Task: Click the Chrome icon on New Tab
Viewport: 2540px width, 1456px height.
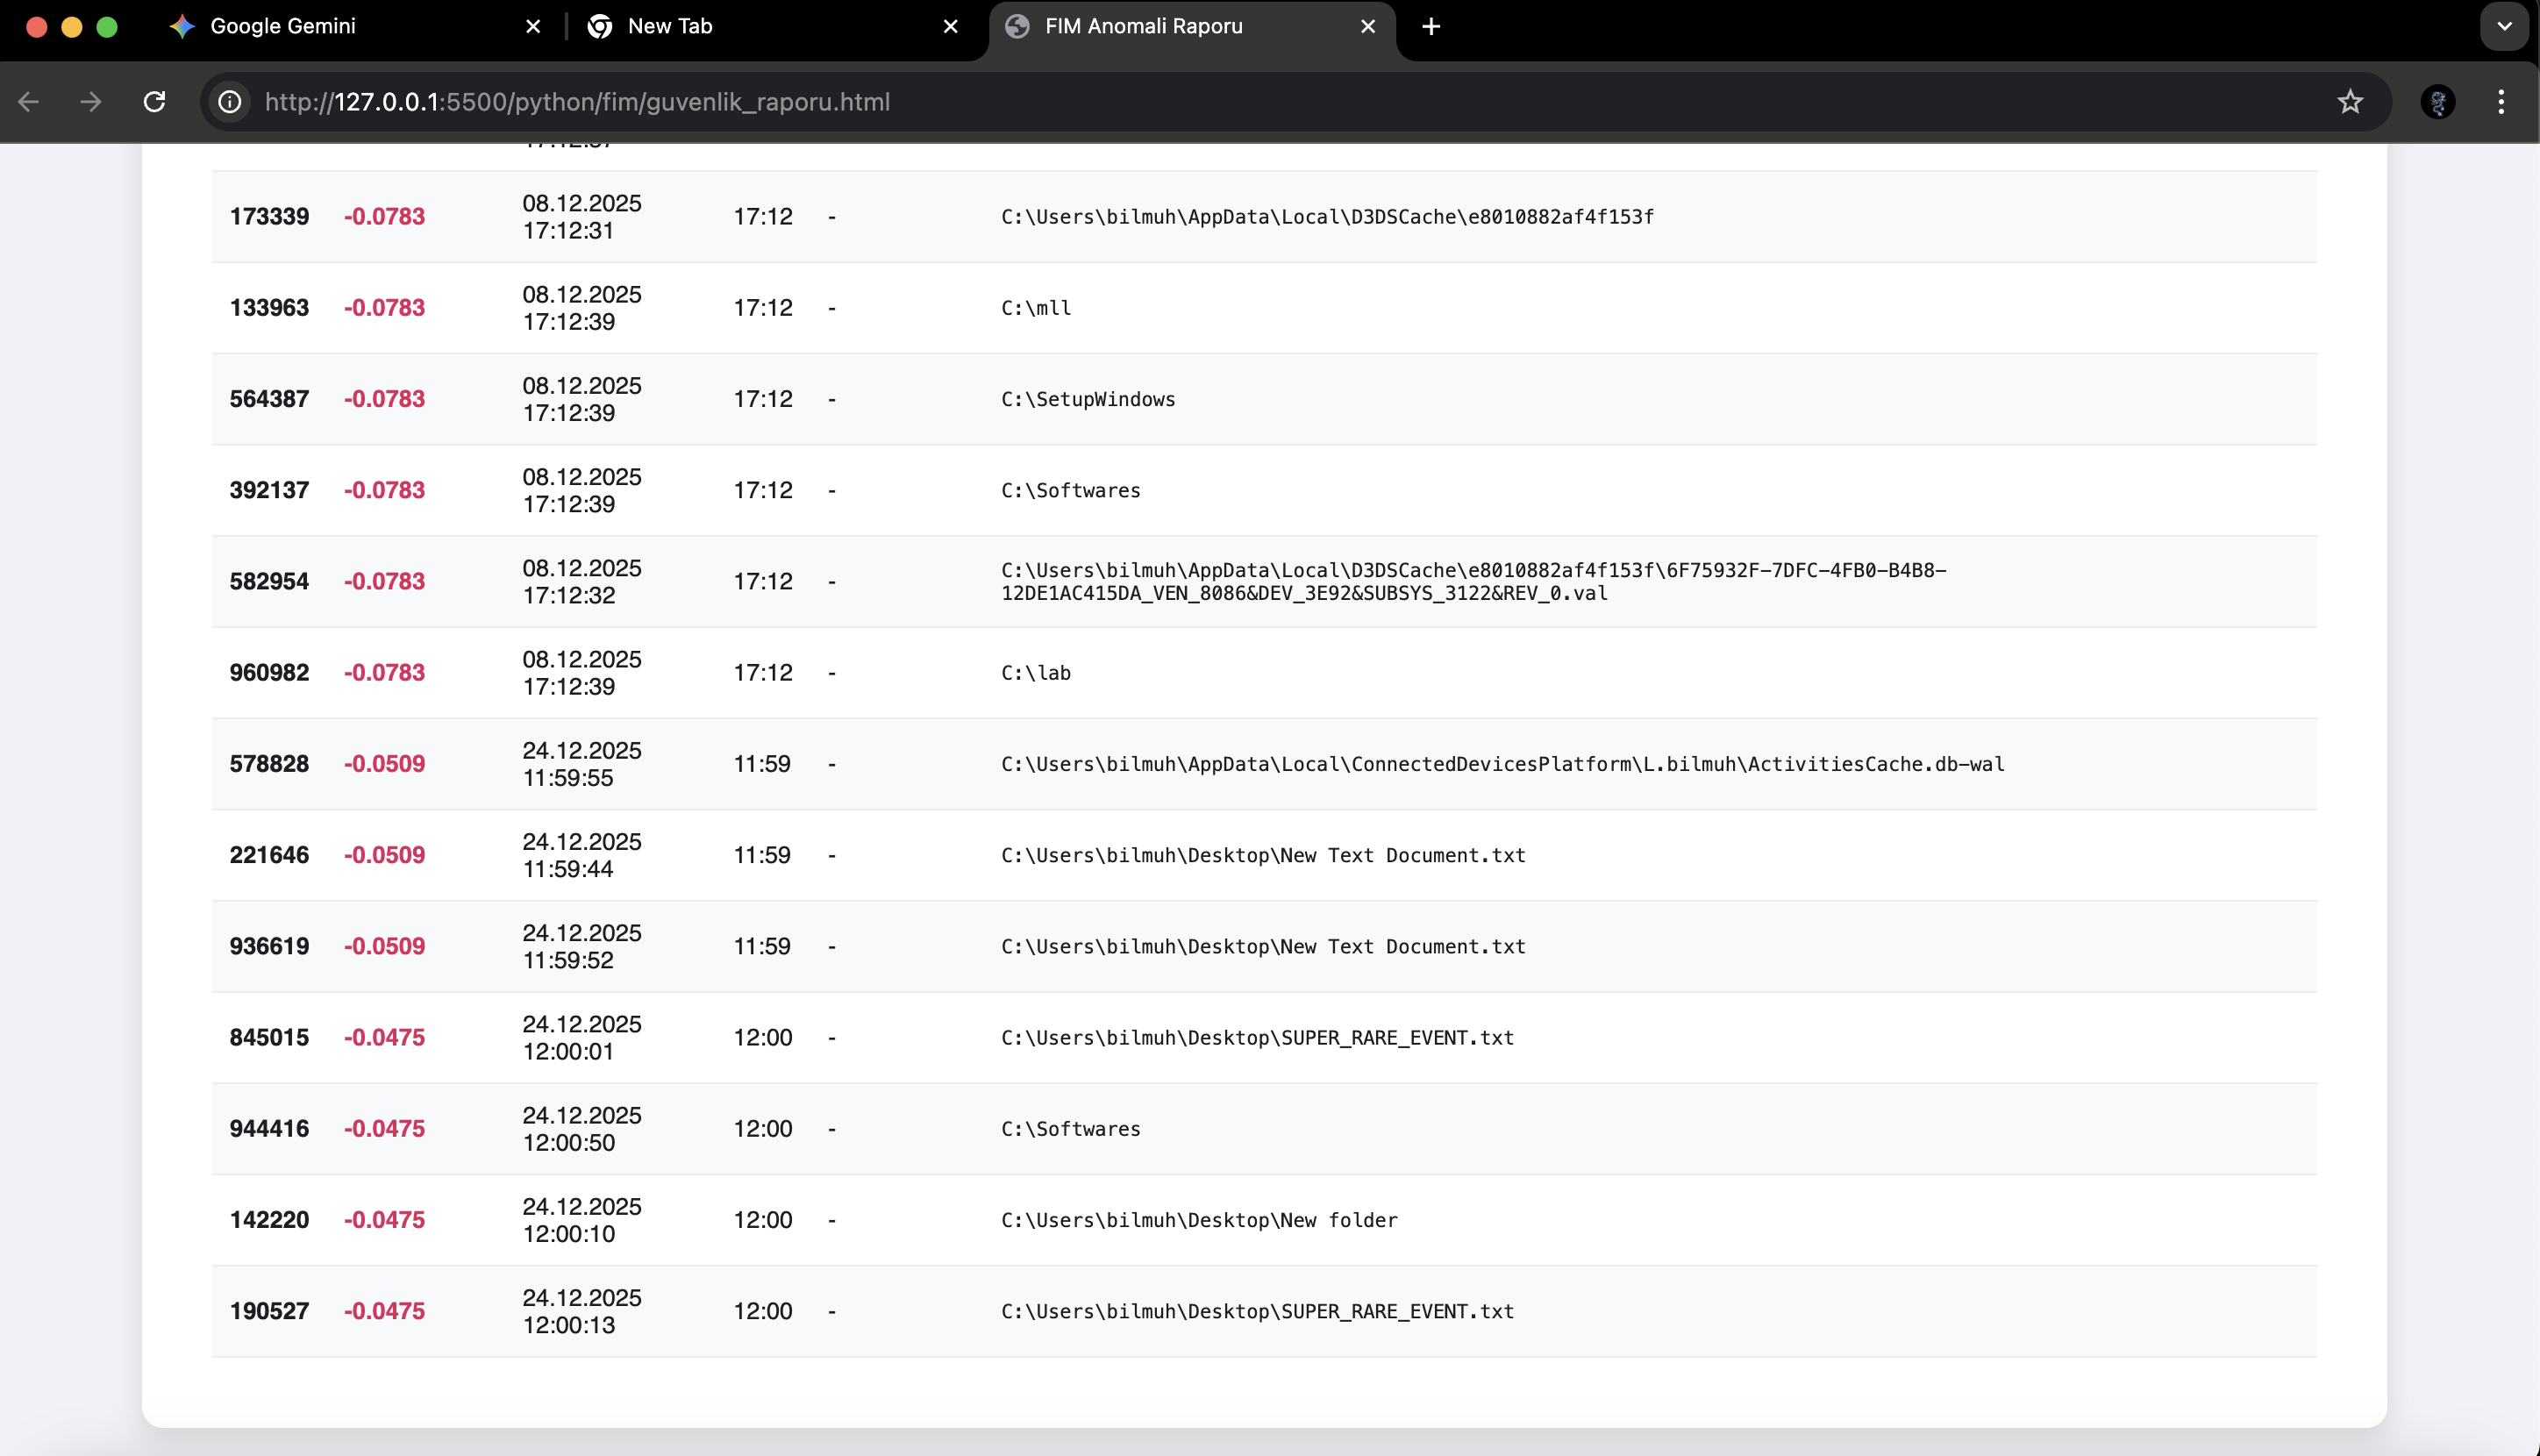Action: click(x=600, y=27)
